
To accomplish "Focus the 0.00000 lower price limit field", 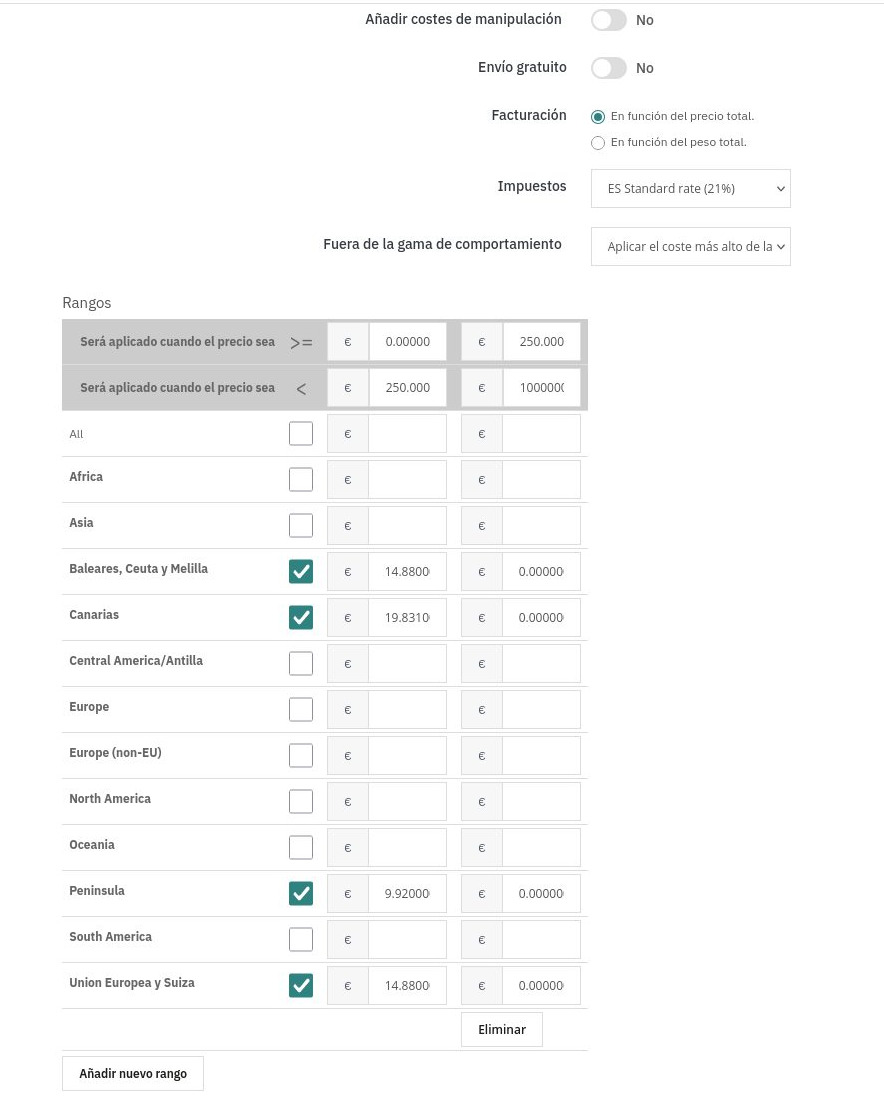I will pos(408,341).
